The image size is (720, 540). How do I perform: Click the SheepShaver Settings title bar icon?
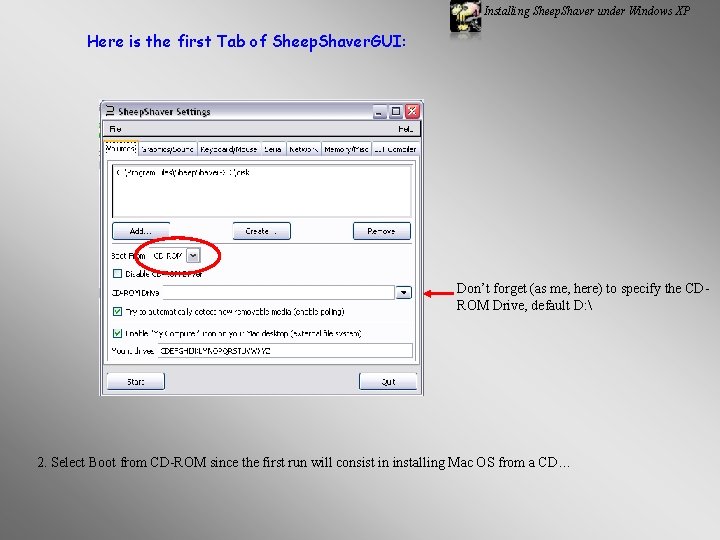click(x=110, y=111)
